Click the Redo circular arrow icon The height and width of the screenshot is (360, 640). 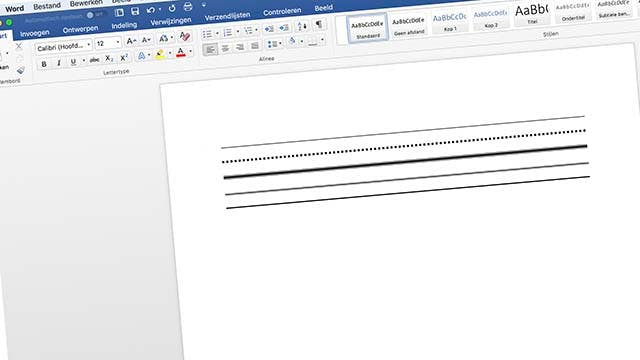coord(172,8)
